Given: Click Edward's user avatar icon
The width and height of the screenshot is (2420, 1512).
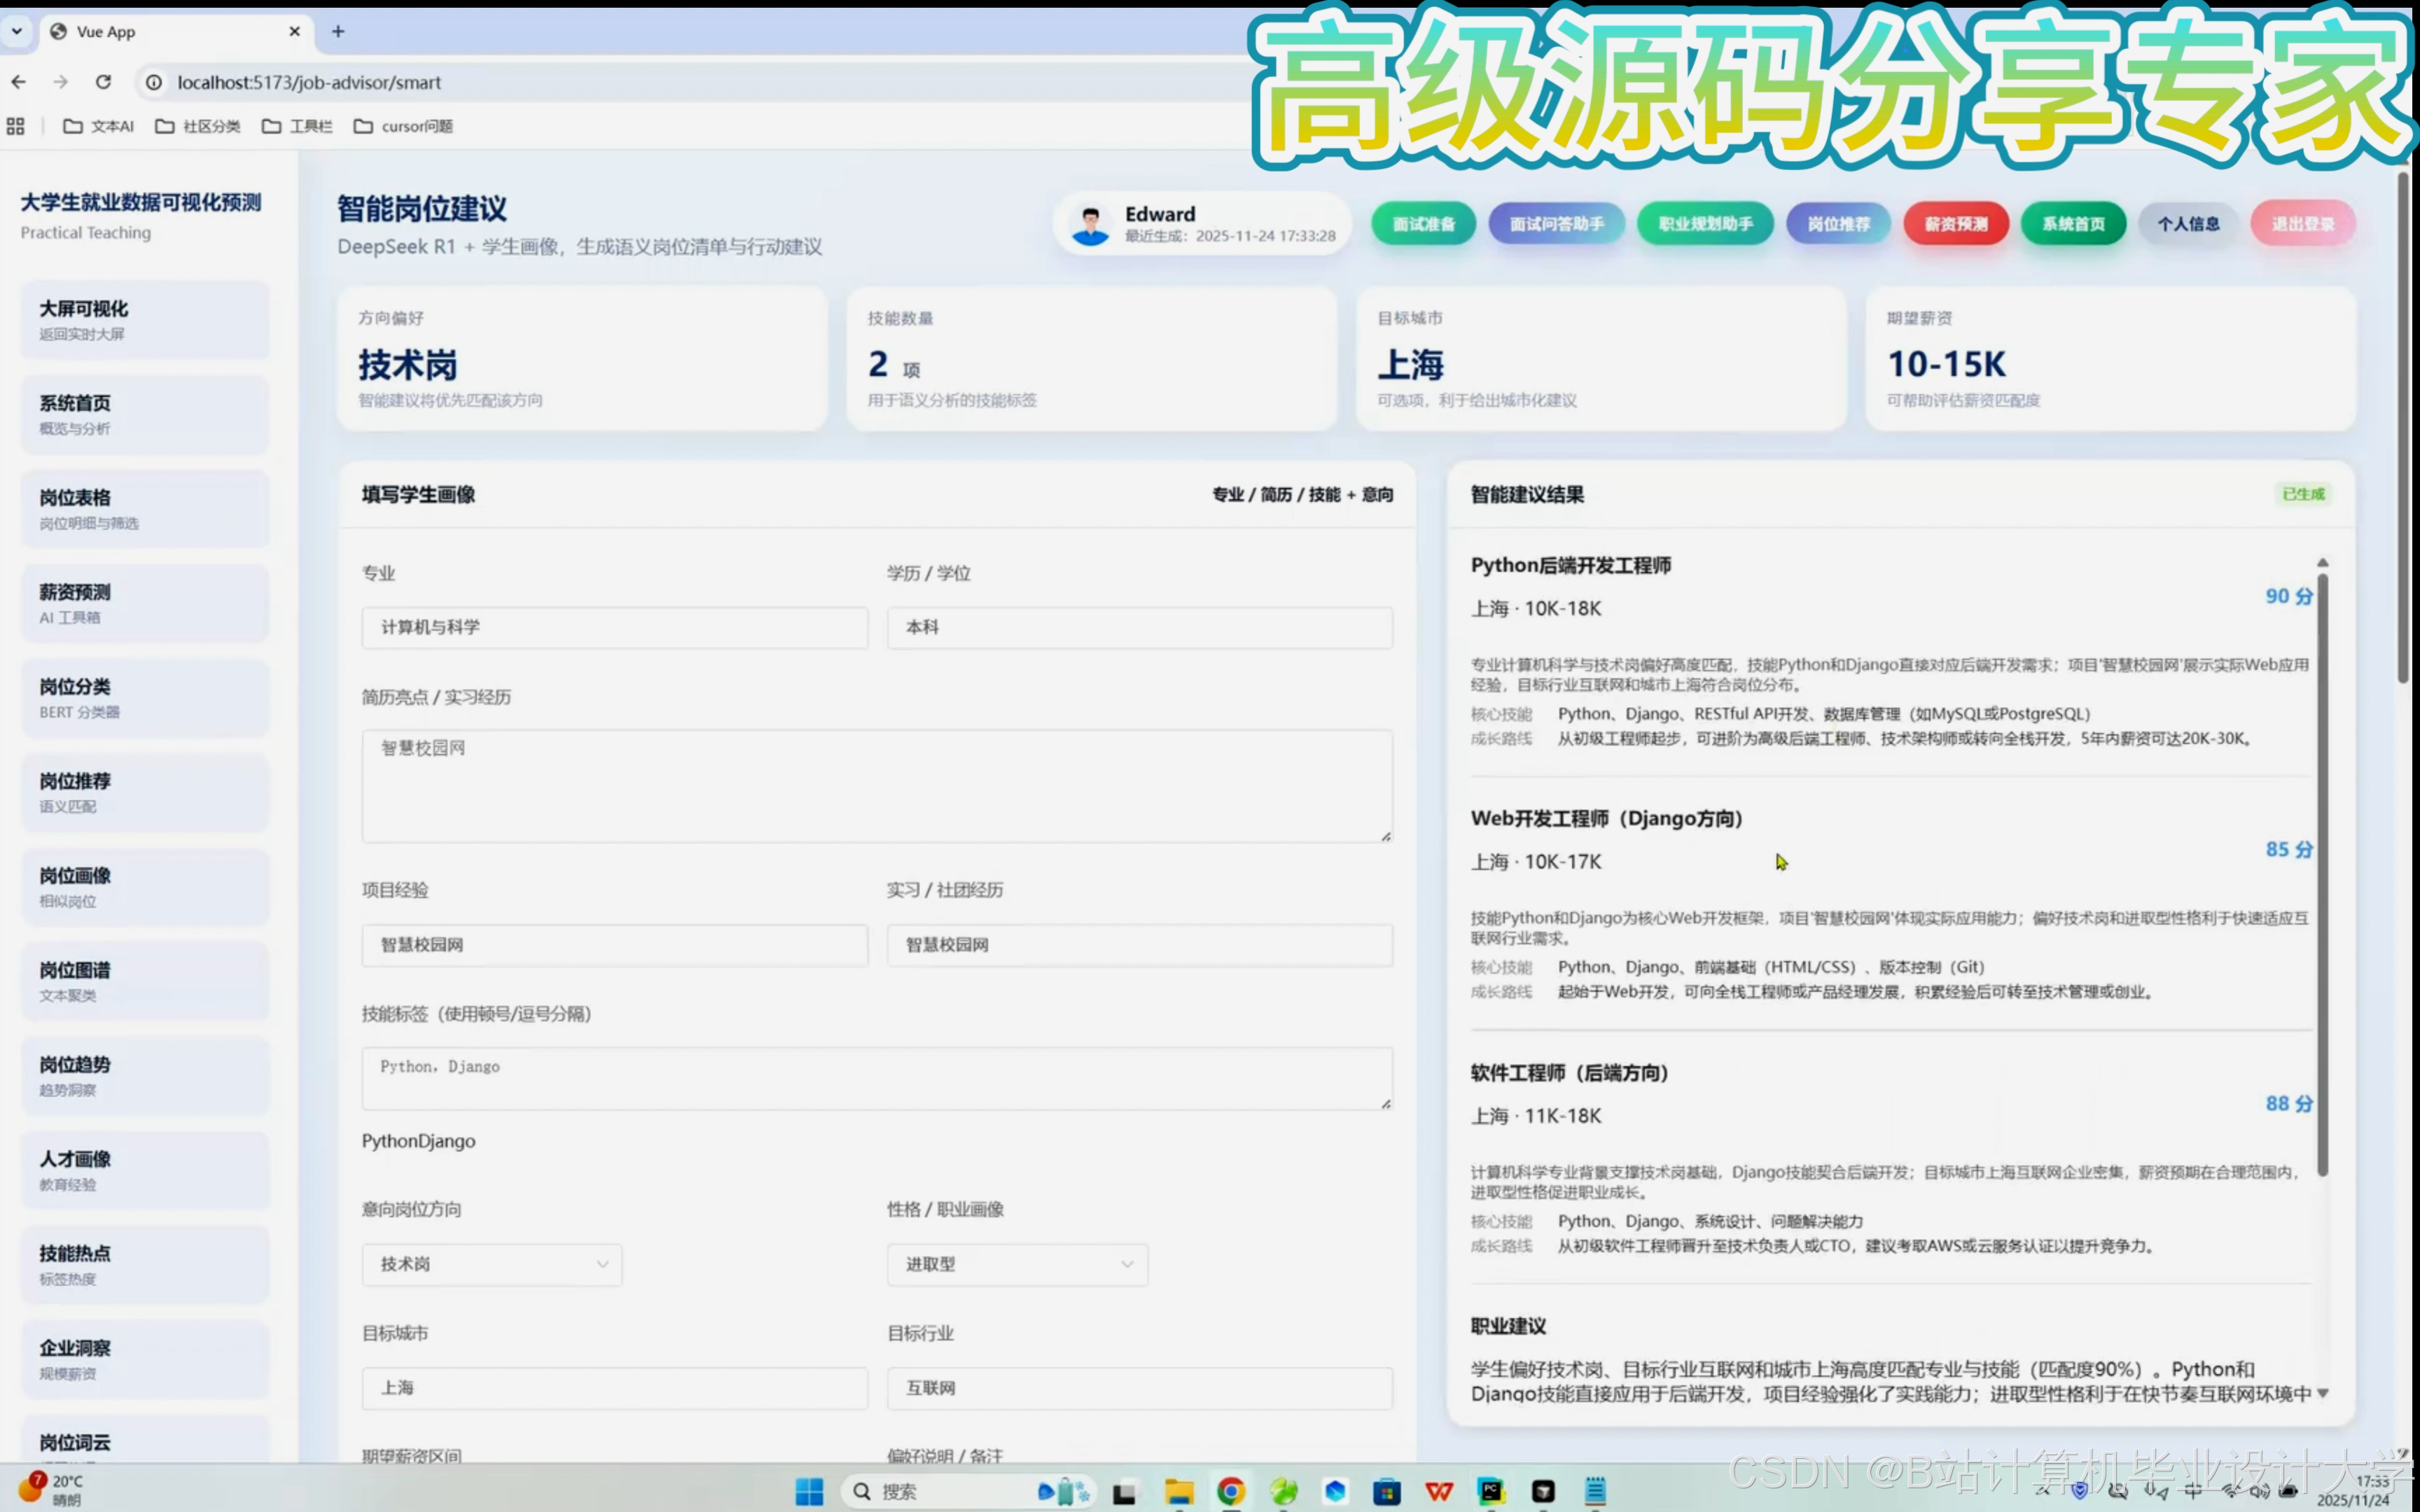Looking at the screenshot, I should [x=1090, y=224].
